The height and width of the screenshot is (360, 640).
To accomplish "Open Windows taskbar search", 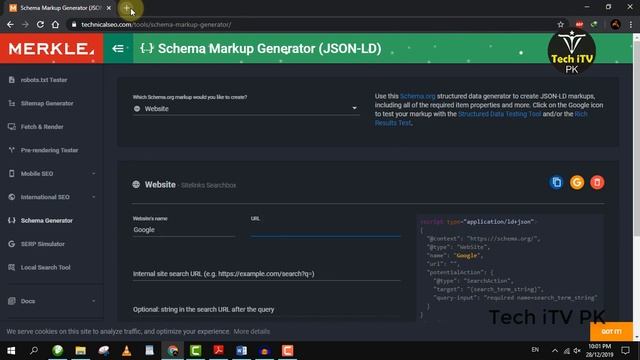I will tap(34, 351).
